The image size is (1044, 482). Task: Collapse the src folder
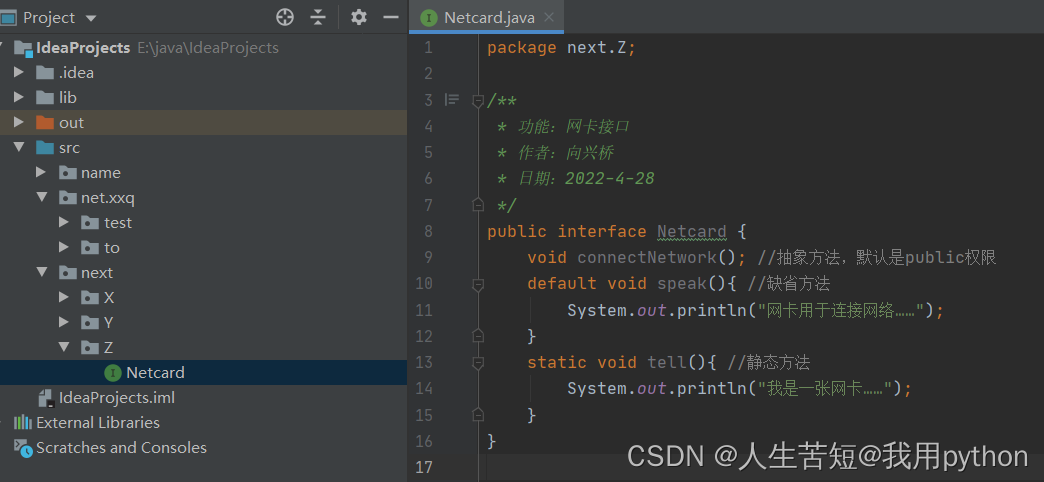(x=19, y=148)
